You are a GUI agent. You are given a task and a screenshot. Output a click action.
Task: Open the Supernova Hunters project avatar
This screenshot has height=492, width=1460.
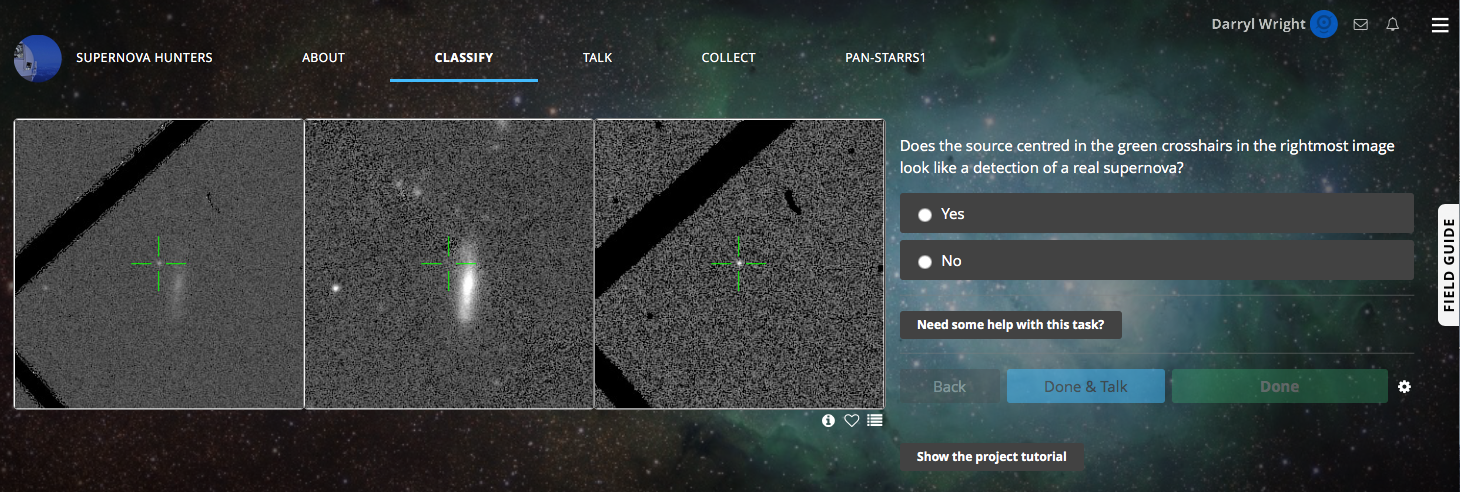tap(38, 58)
